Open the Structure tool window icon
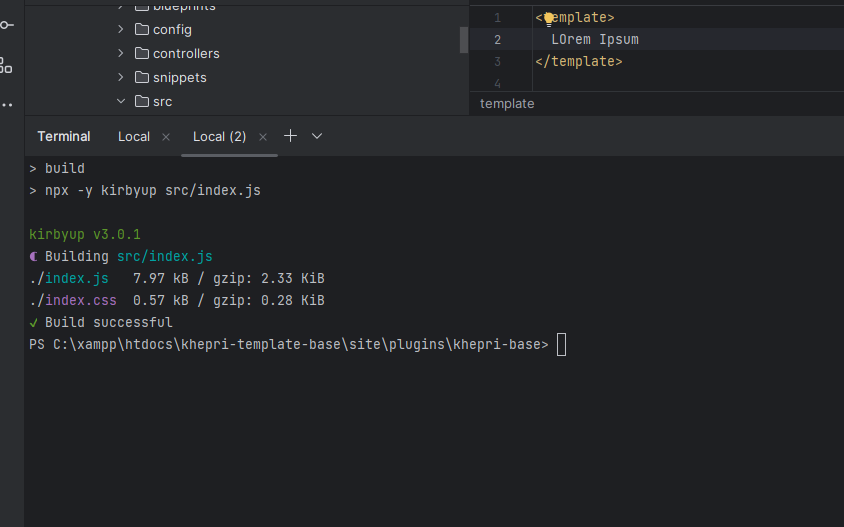 point(7,65)
